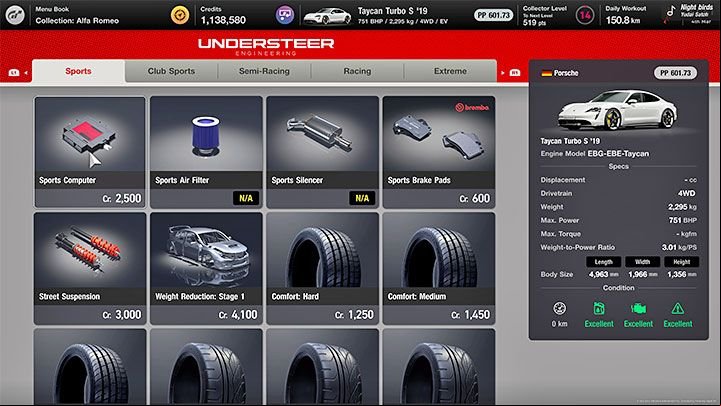The width and height of the screenshot is (721, 406).
Task: Click the Cr. 1,250 price
Action: pos(354,315)
